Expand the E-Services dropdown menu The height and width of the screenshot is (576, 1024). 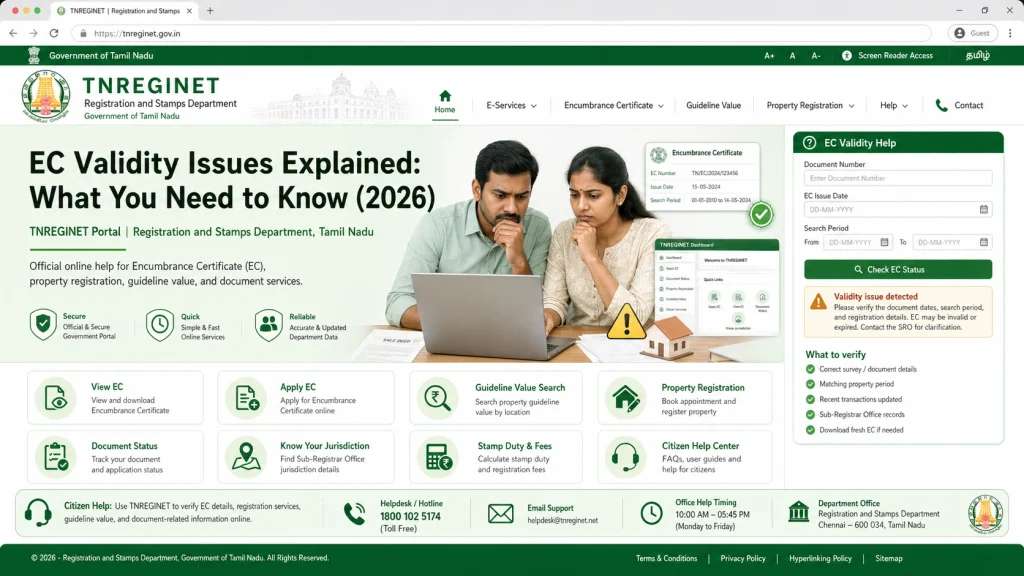point(511,105)
